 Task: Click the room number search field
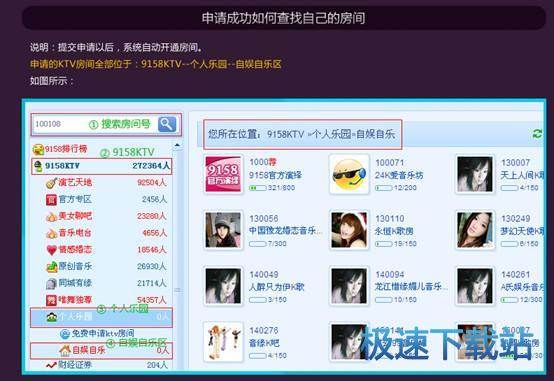[x=95, y=124]
